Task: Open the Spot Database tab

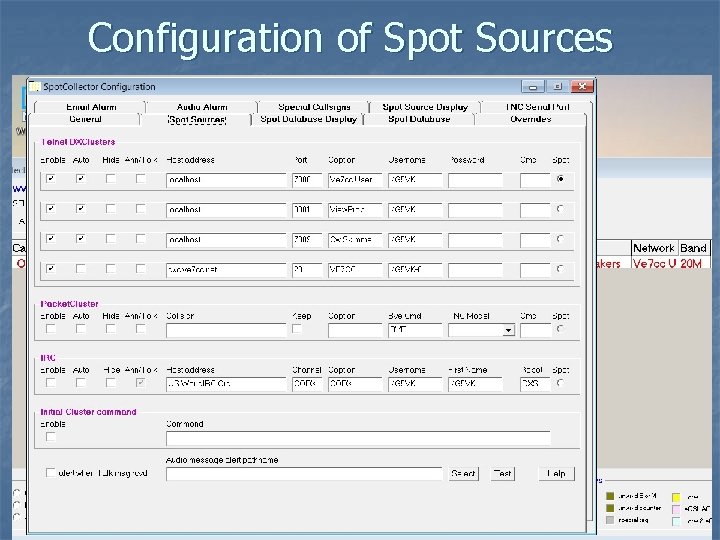Action: click(419, 119)
